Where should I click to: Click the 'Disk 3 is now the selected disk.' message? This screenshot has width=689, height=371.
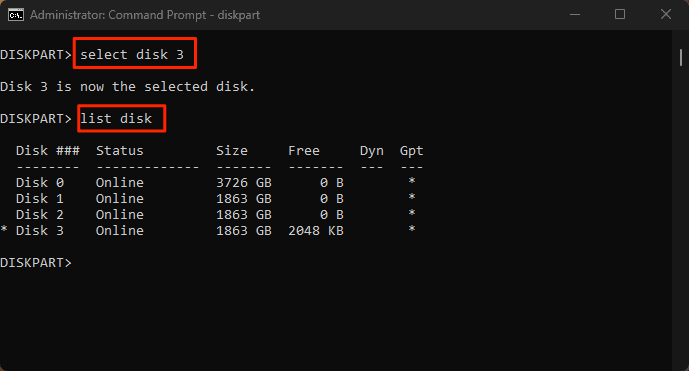127,87
